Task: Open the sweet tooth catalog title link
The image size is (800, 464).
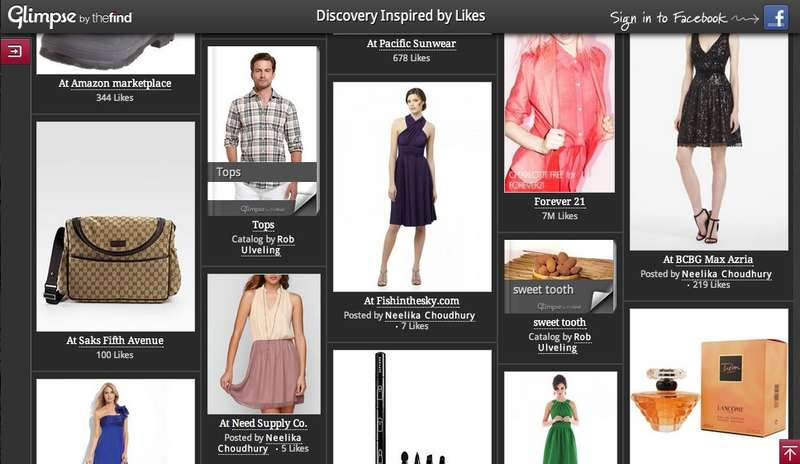Action: pos(560,323)
